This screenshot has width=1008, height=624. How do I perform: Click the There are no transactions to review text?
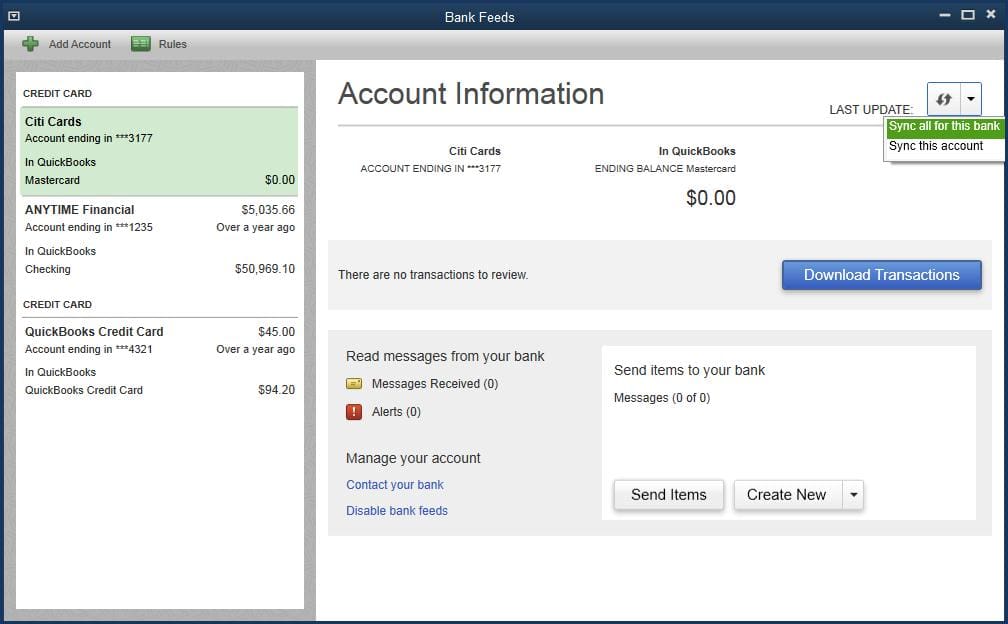coord(433,275)
